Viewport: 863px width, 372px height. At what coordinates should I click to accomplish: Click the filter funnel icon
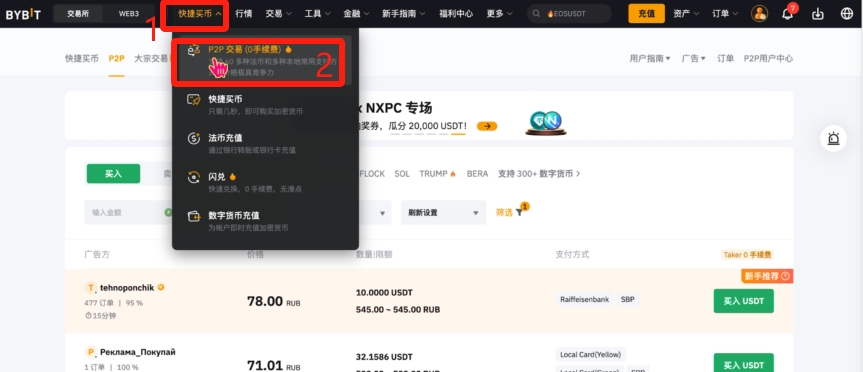coord(519,212)
